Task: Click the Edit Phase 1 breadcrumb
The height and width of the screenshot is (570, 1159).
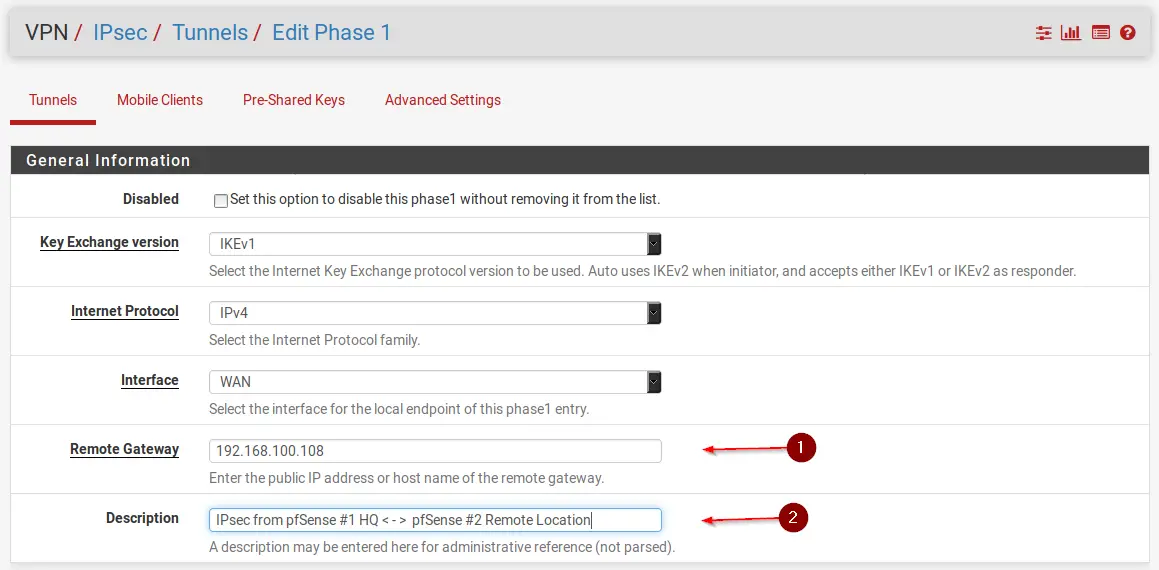Action: click(x=331, y=32)
